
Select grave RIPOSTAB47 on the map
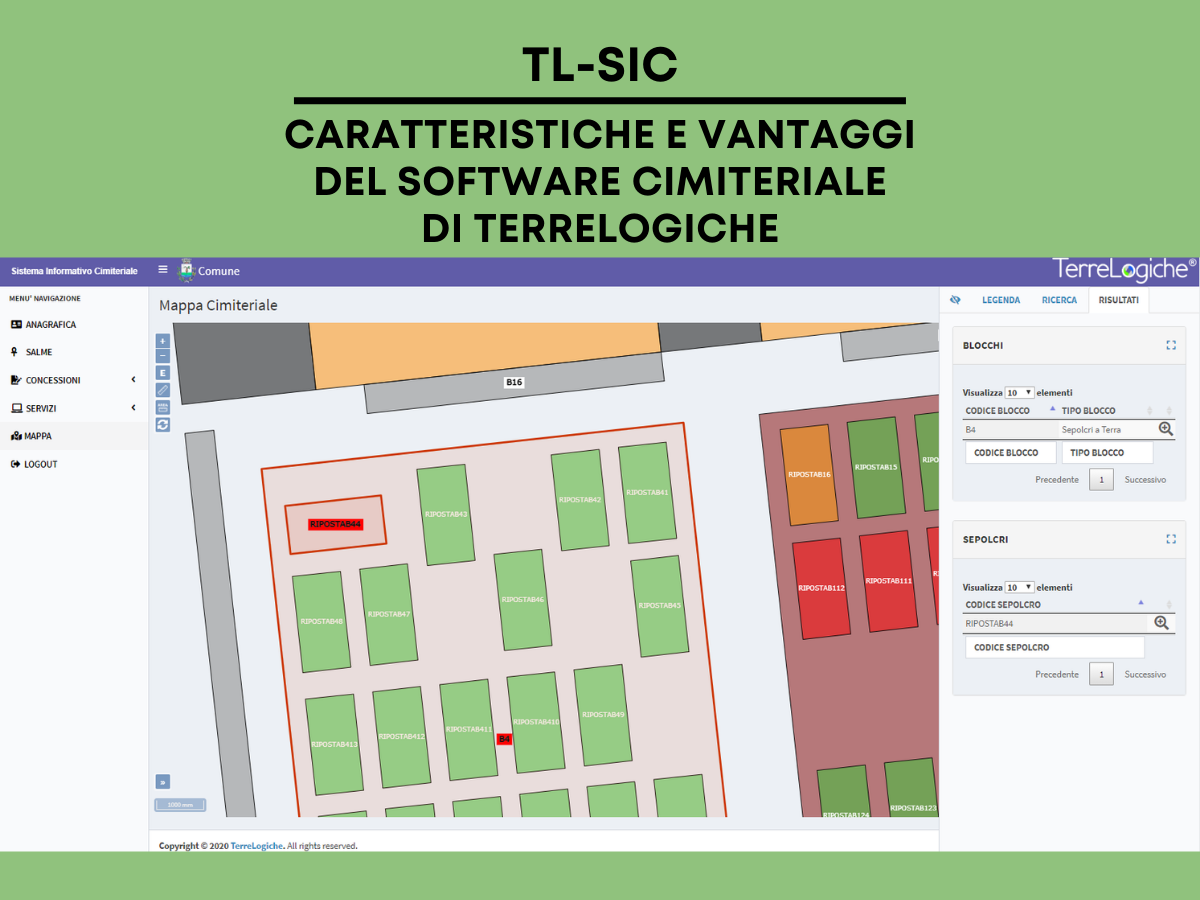pos(389,614)
